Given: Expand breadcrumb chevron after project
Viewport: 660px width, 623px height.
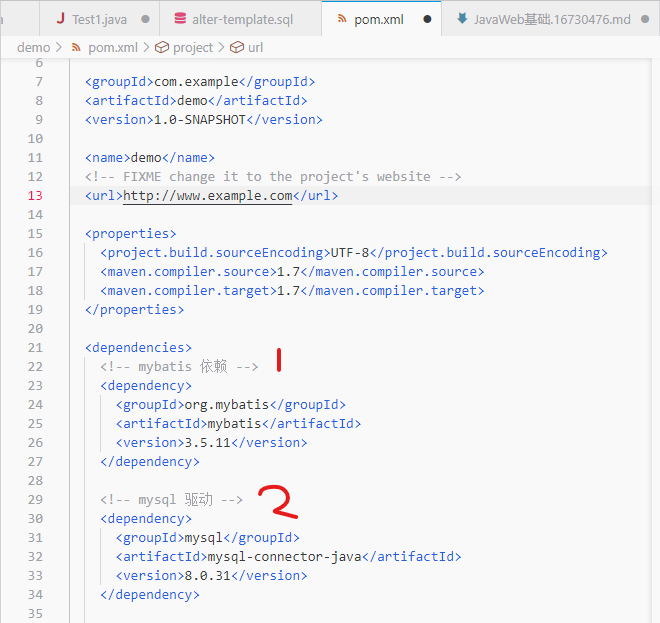Looking at the screenshot, I should point(221,47).
